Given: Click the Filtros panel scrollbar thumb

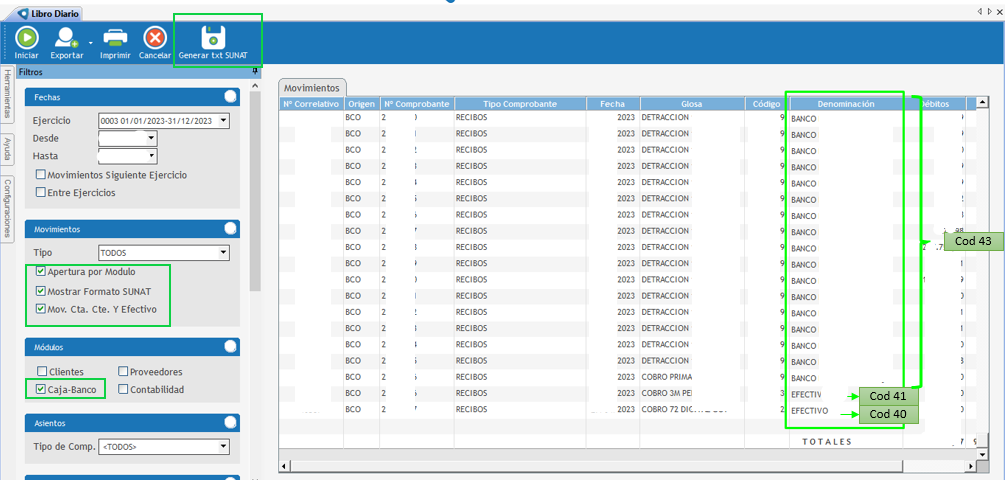Looking at the screenshot, I should (255, 191).
